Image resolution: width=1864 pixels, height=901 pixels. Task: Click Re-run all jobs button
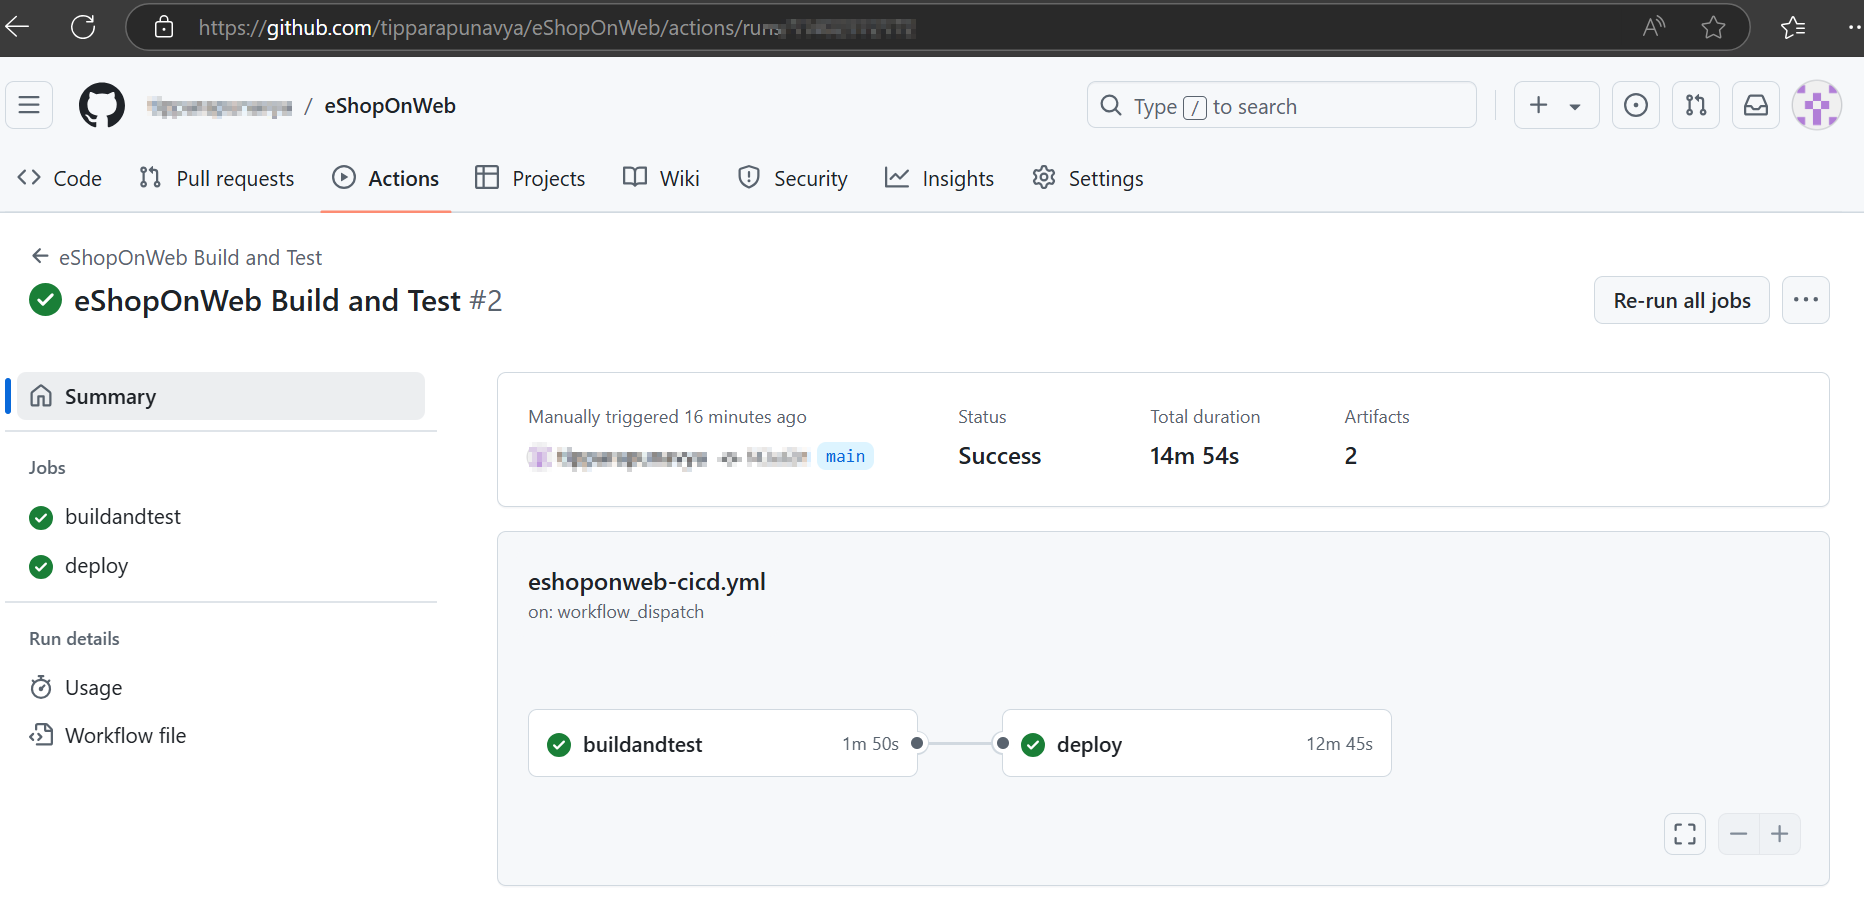1682,300
